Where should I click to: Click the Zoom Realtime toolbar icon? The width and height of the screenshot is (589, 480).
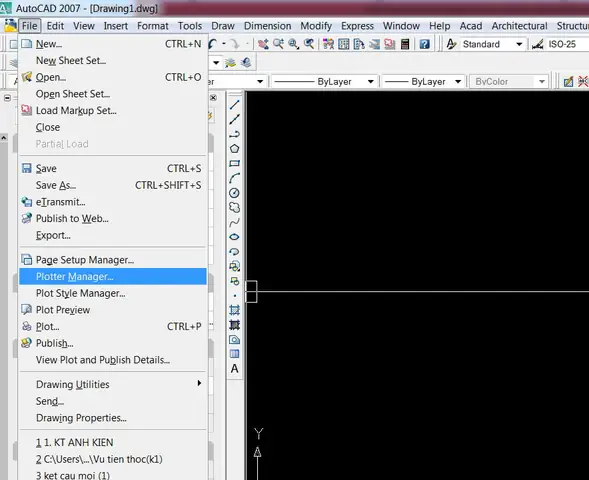pyautogui.click(x=279, y=44)
